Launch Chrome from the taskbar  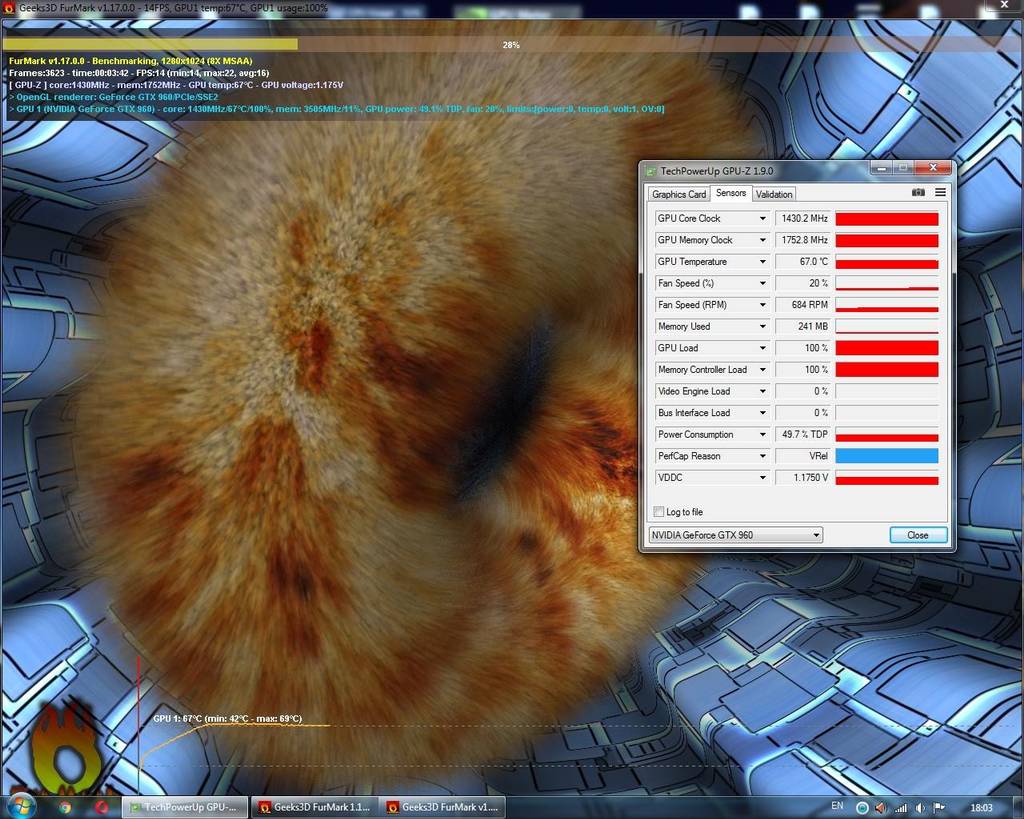tap(65, 807)
